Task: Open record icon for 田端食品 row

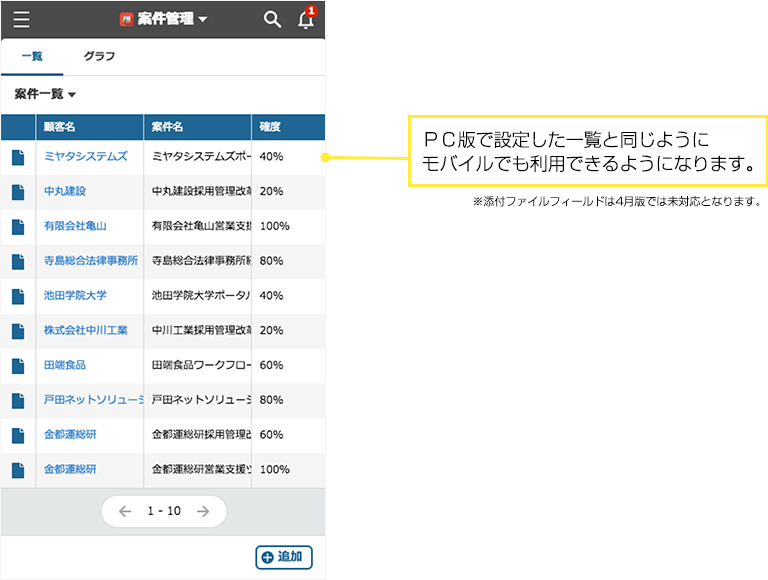Action: (x=18, y=366)
